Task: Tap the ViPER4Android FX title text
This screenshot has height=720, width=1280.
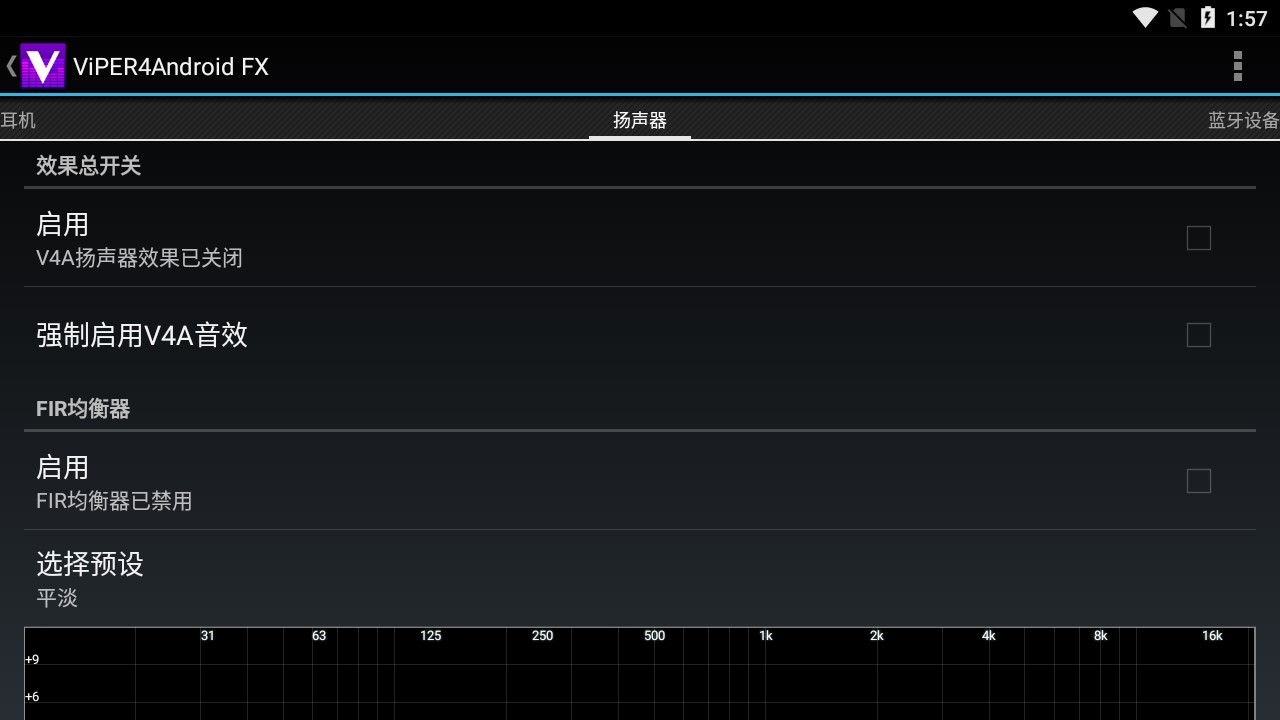Action: (x=171, y=67)
